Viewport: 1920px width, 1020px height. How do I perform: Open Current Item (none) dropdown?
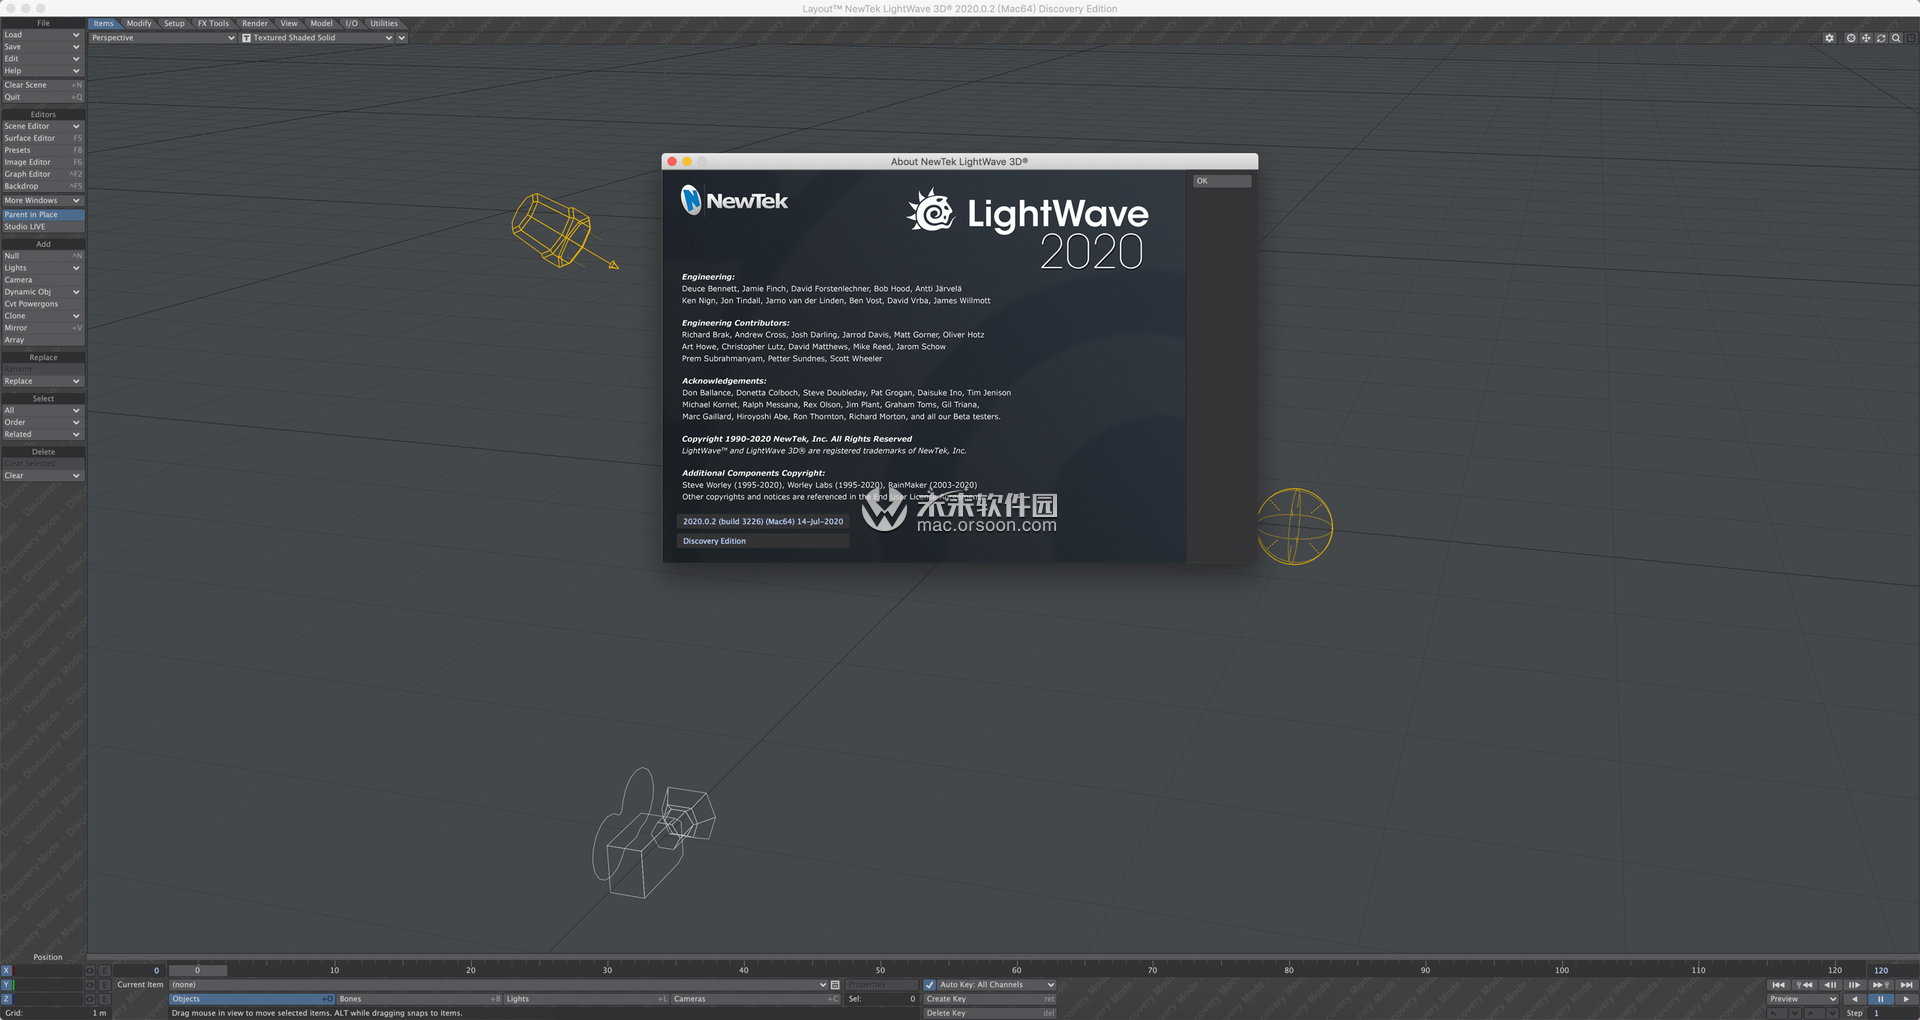pos(498,985)
